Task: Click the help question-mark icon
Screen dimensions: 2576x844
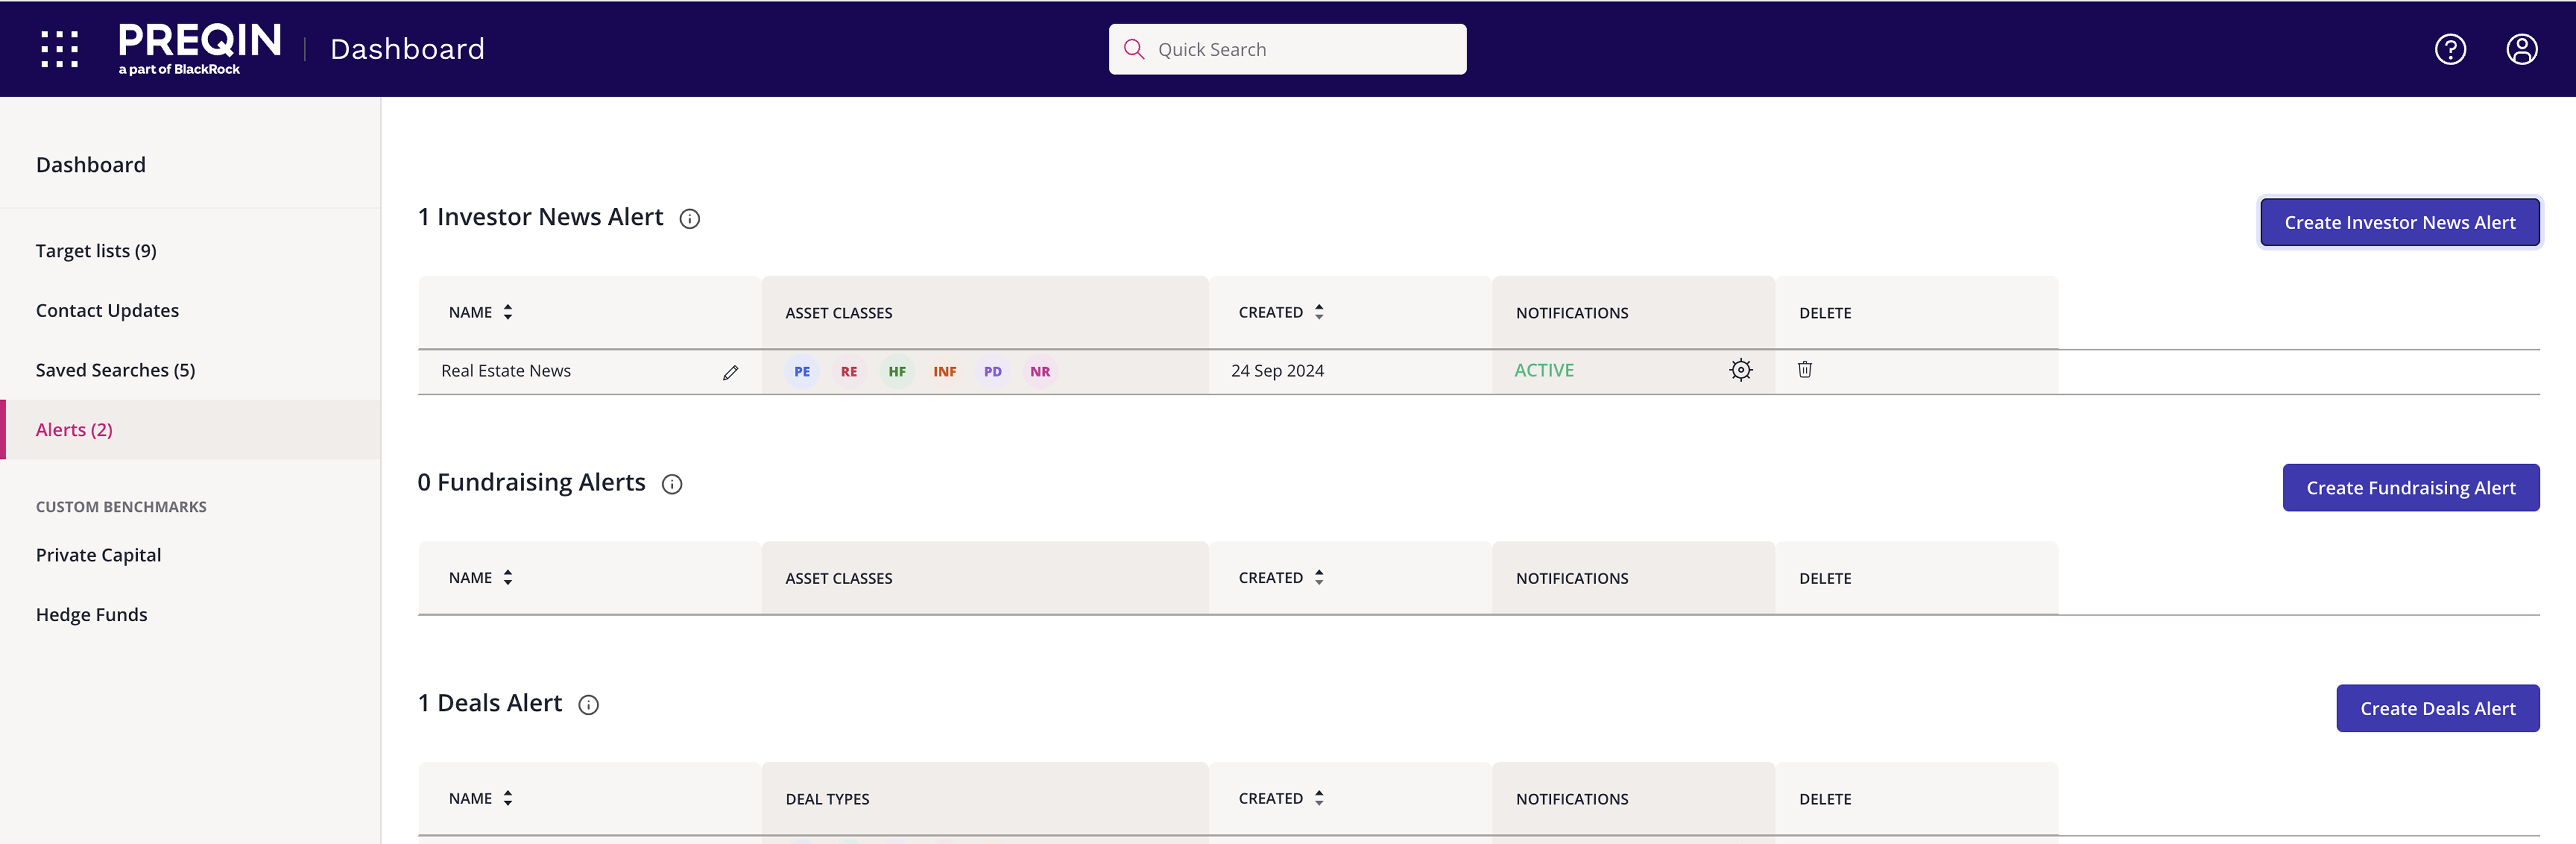Action: tap(2450, 48)
